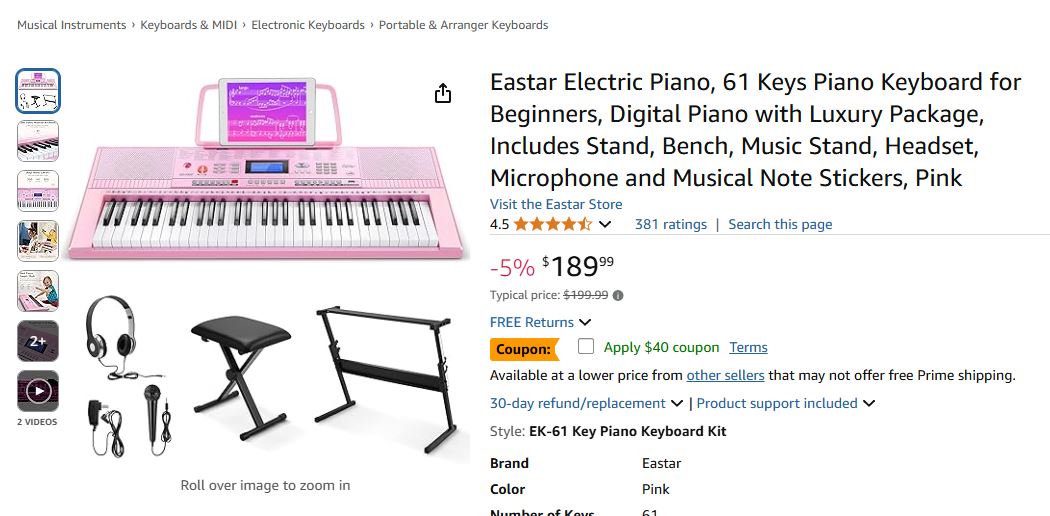The image size is (1050, 516).
Task: Go to Musical Instruments breadcrumb
Action: [x=71, y=25]
